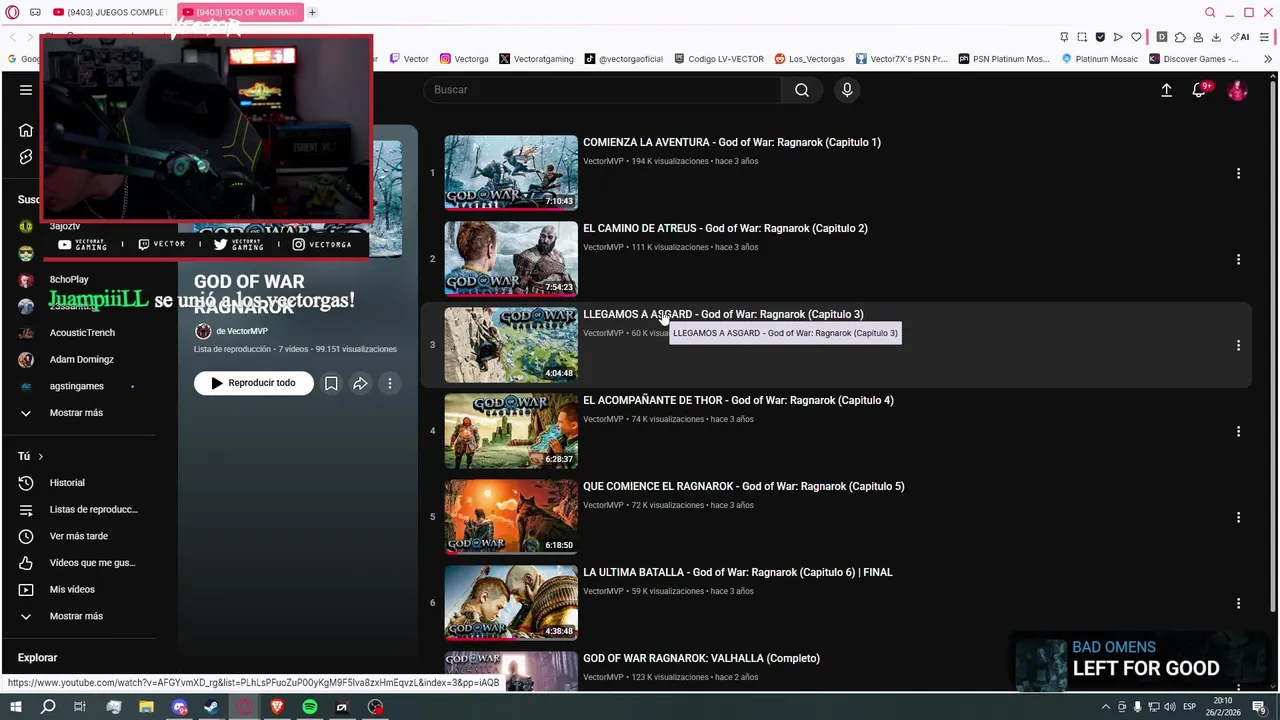Switch to JUEGOS COMPLETOS browser tab
Viewport: 1280px width, 720px height.
(x=110, y=12)
